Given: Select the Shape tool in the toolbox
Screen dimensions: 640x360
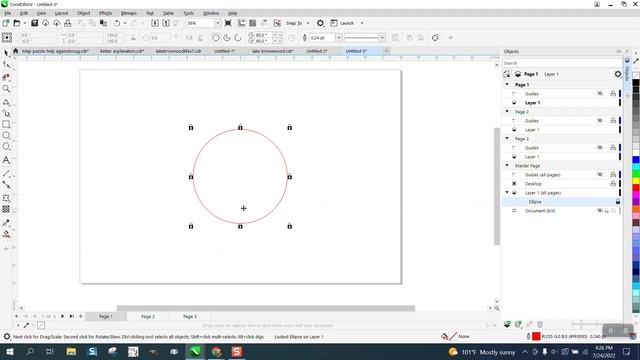Looking at the screenshot, I should click(6, 64).
